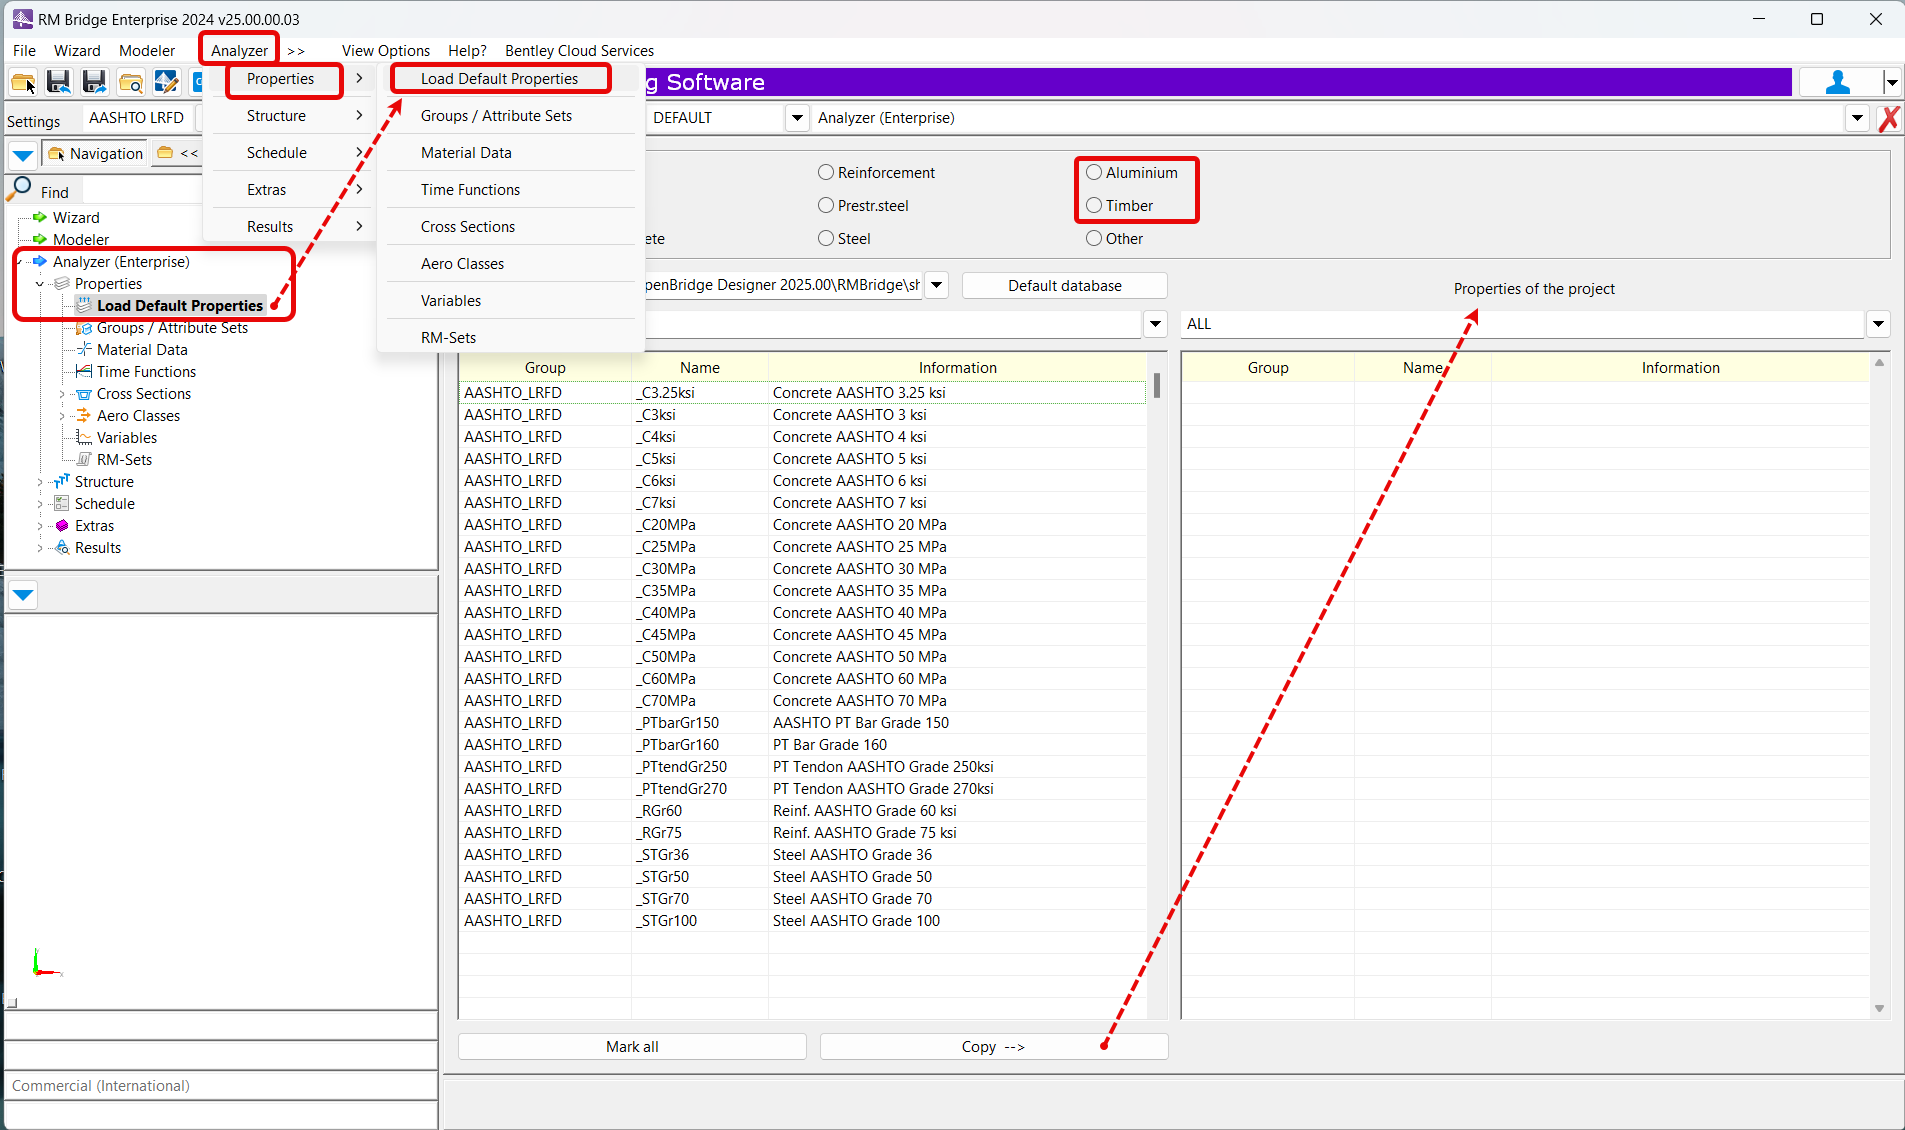Click the RM-Sets tree icon
The image size is (1905, 1130).
[x=84, y=459]
